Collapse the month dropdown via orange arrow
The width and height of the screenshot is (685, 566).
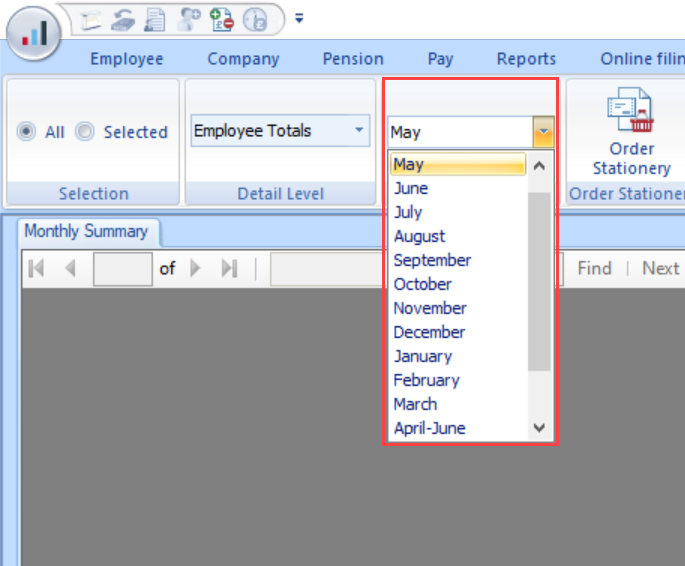pos(543,132)
